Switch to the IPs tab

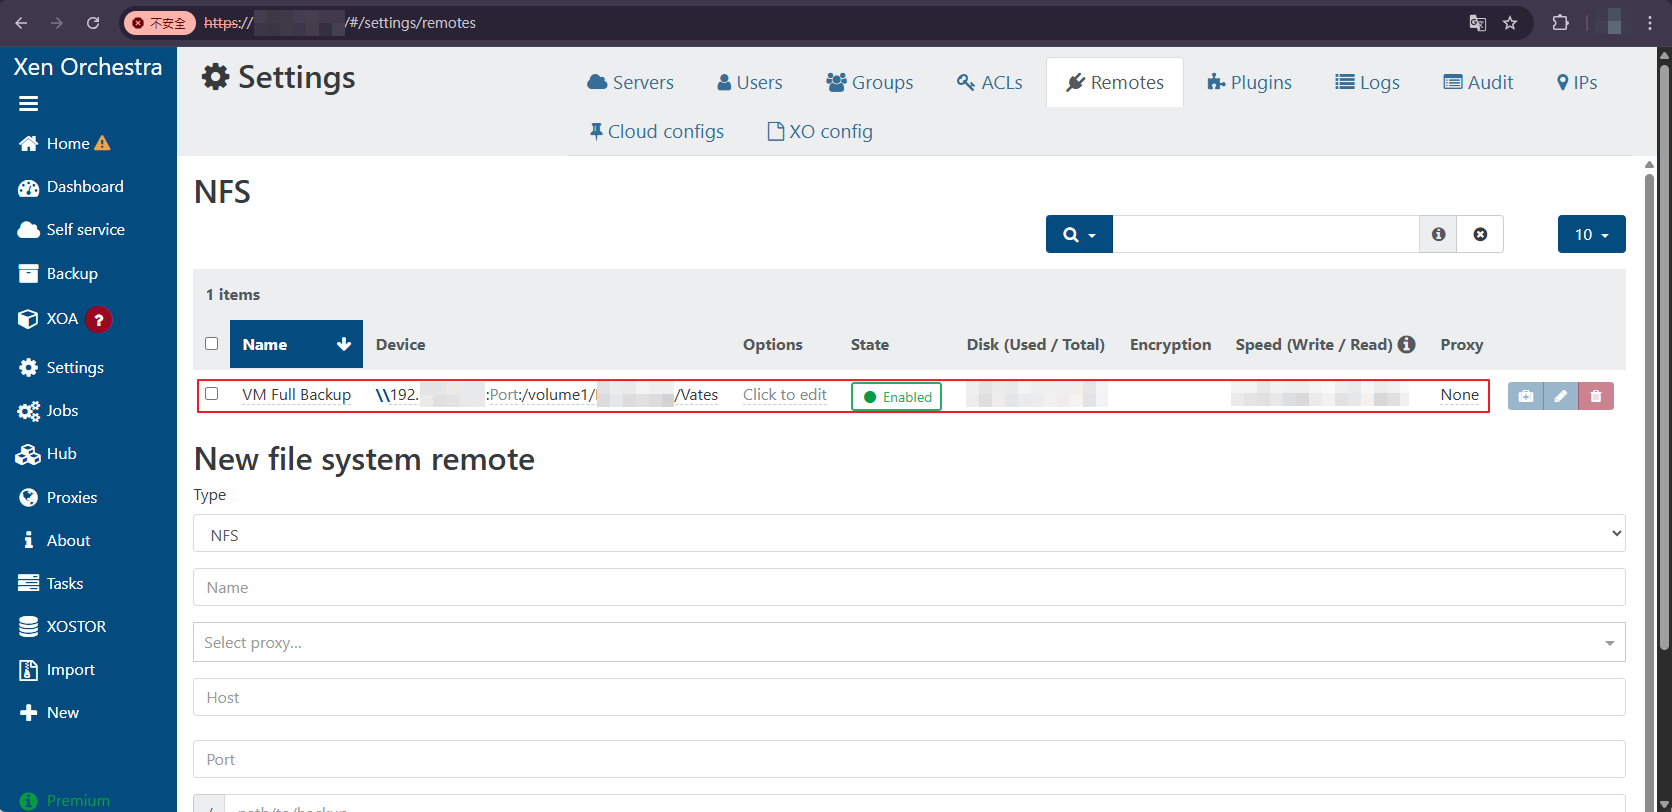pos(1577,83)
